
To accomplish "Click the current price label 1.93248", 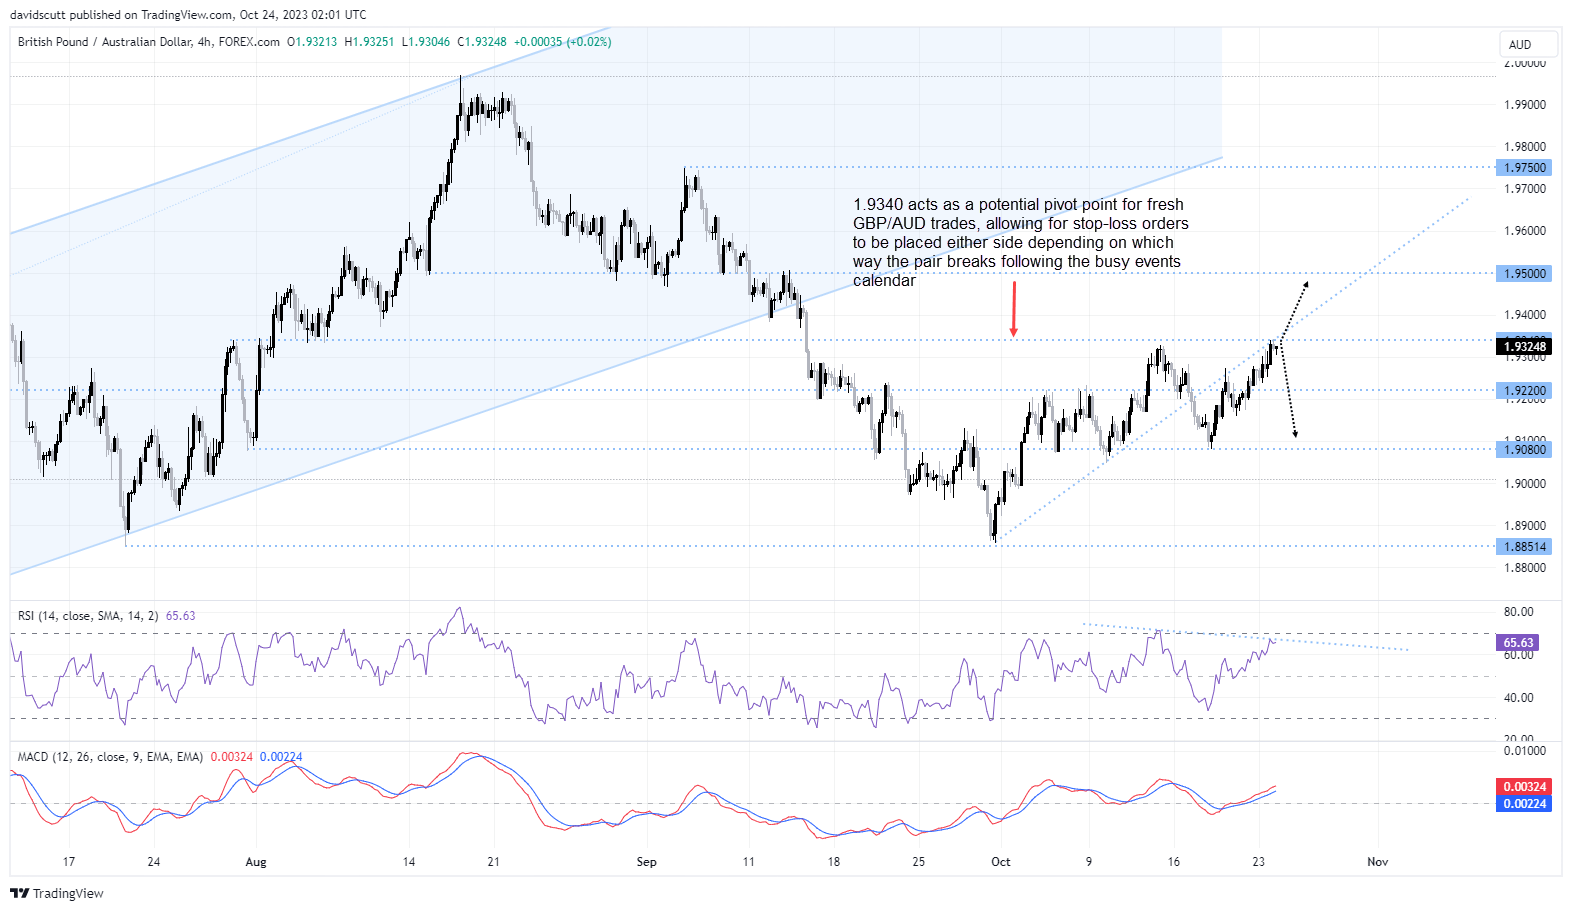I will point(1524,347).
